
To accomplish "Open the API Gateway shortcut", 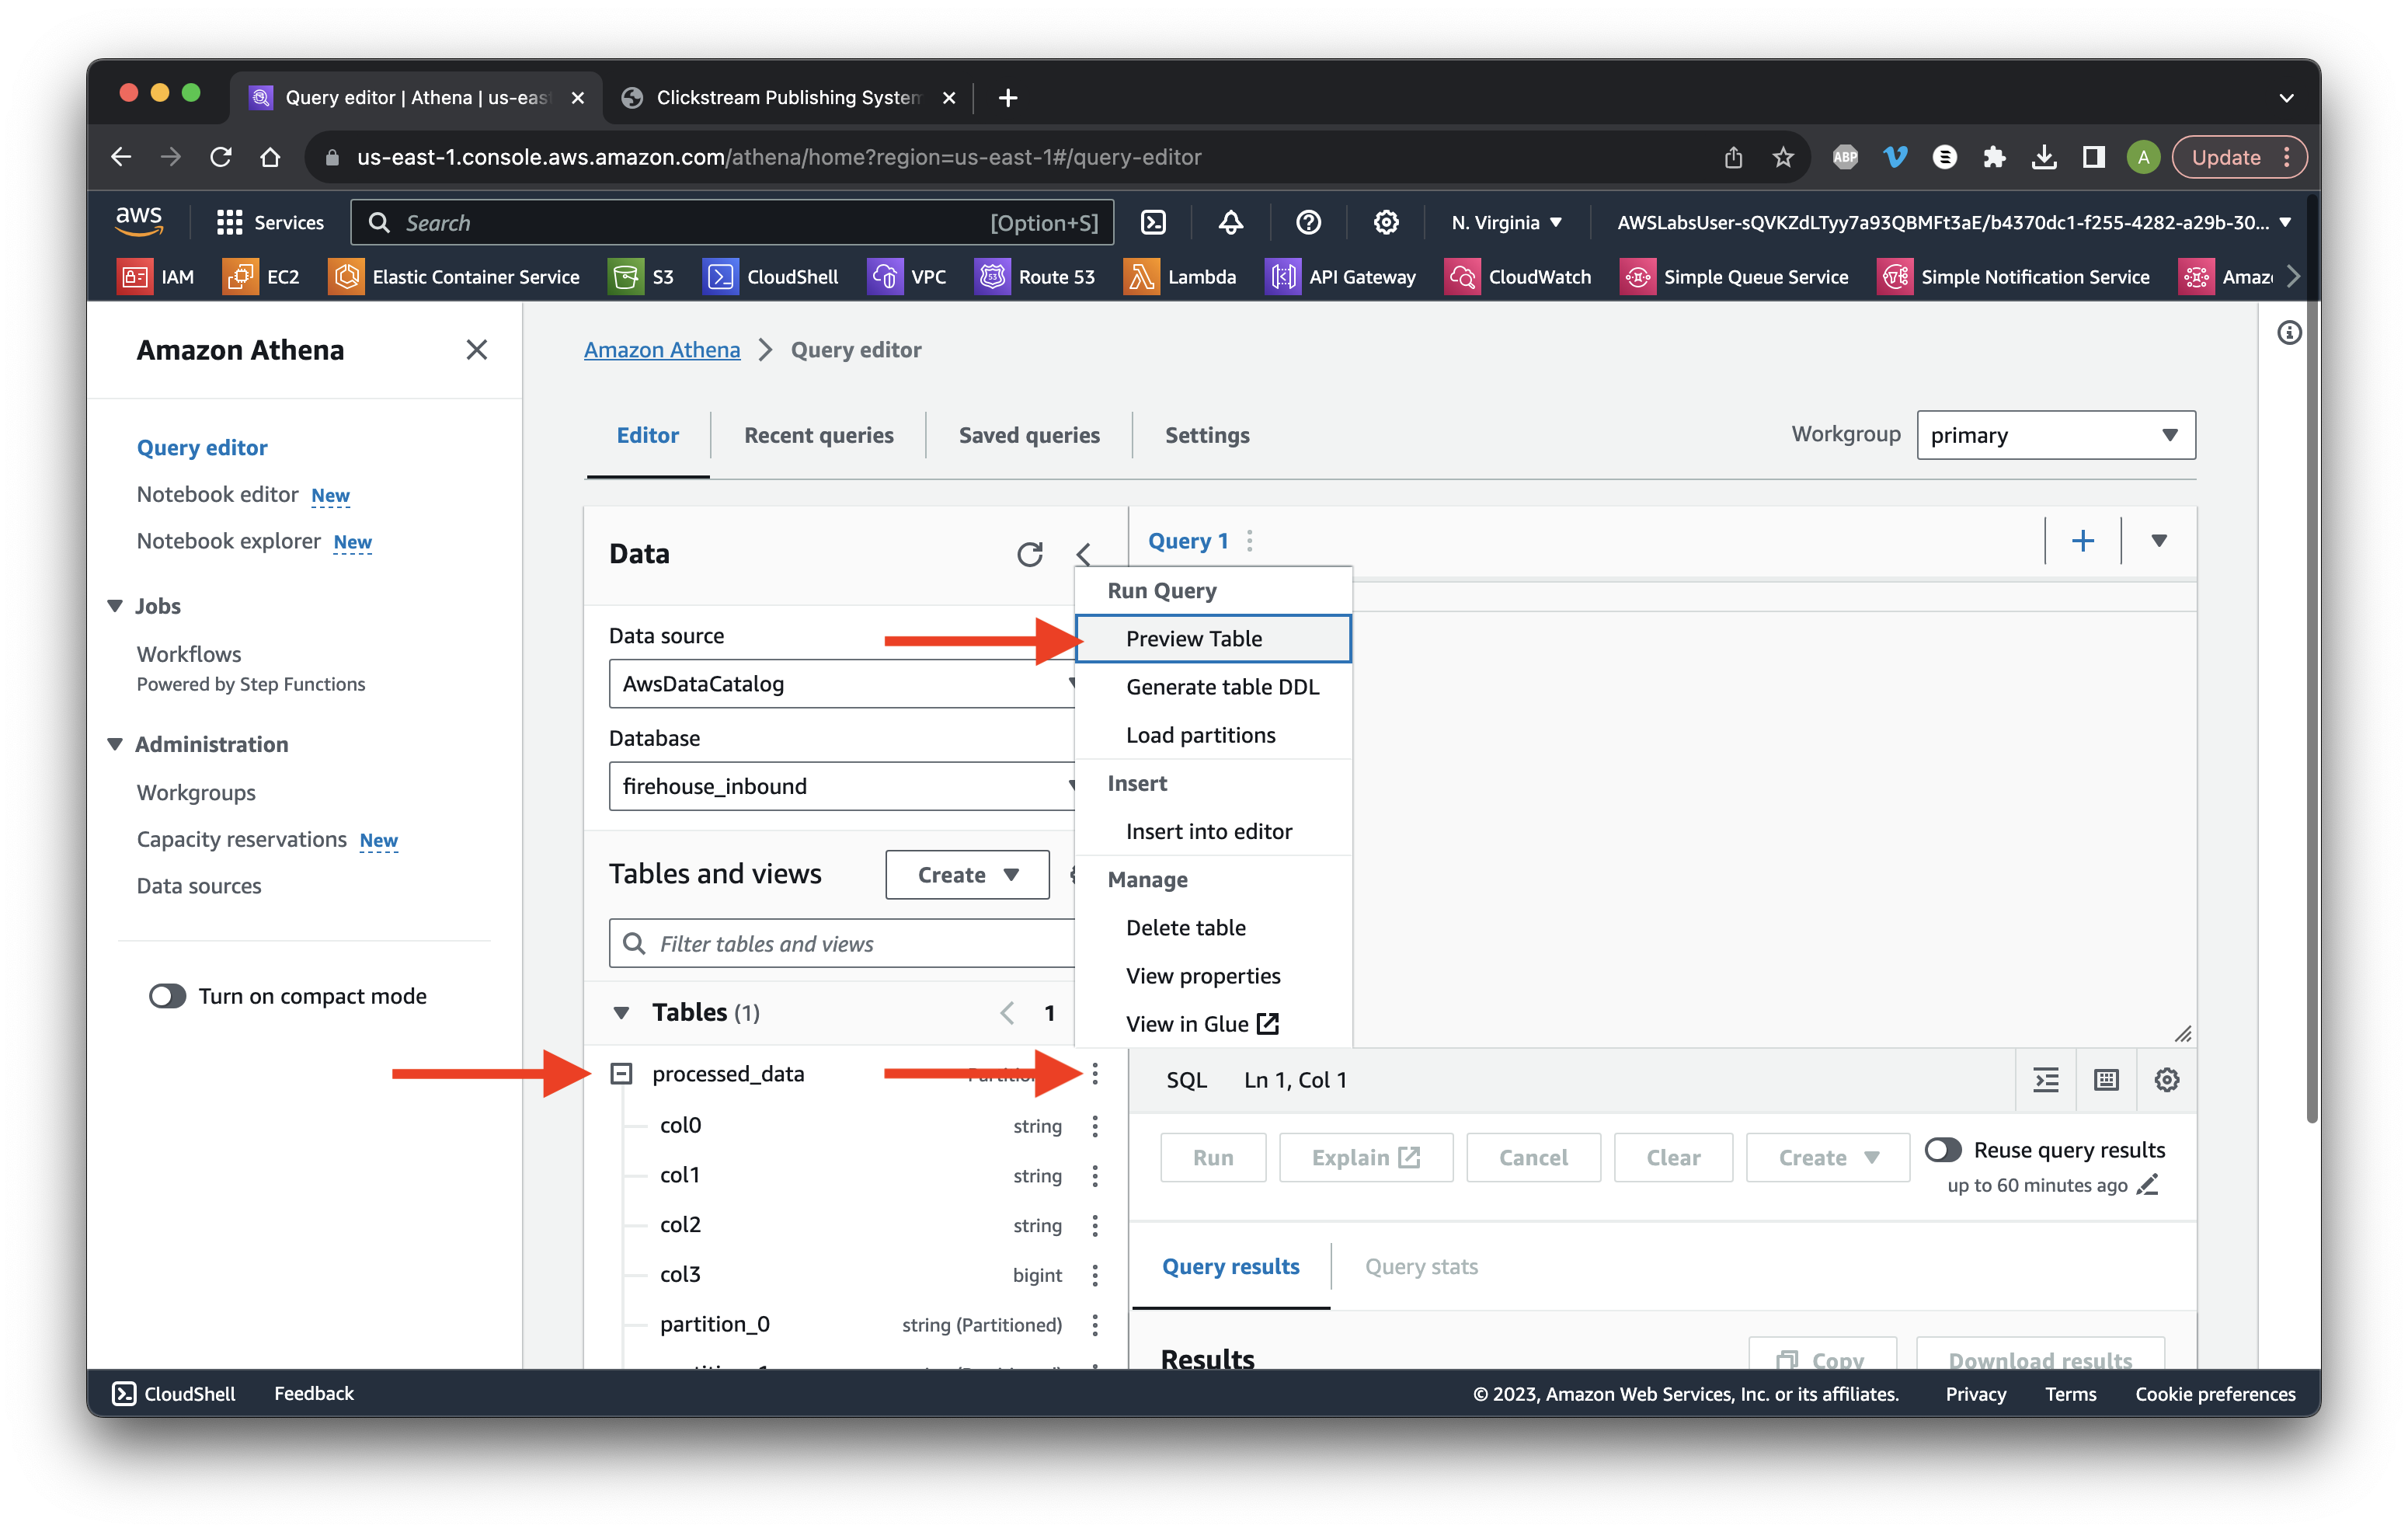I will tap(1341, 277).
